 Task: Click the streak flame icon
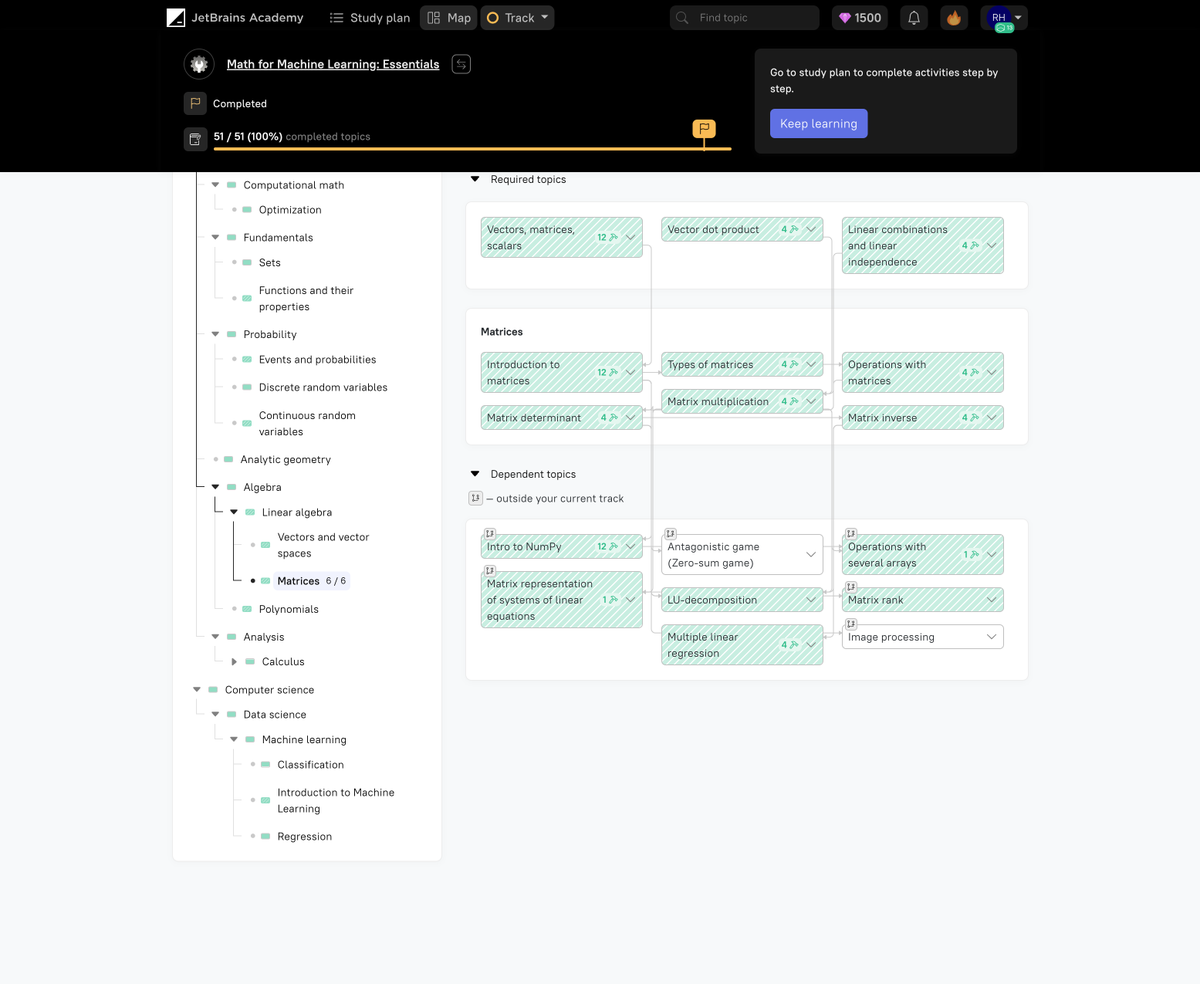[954, 18]
